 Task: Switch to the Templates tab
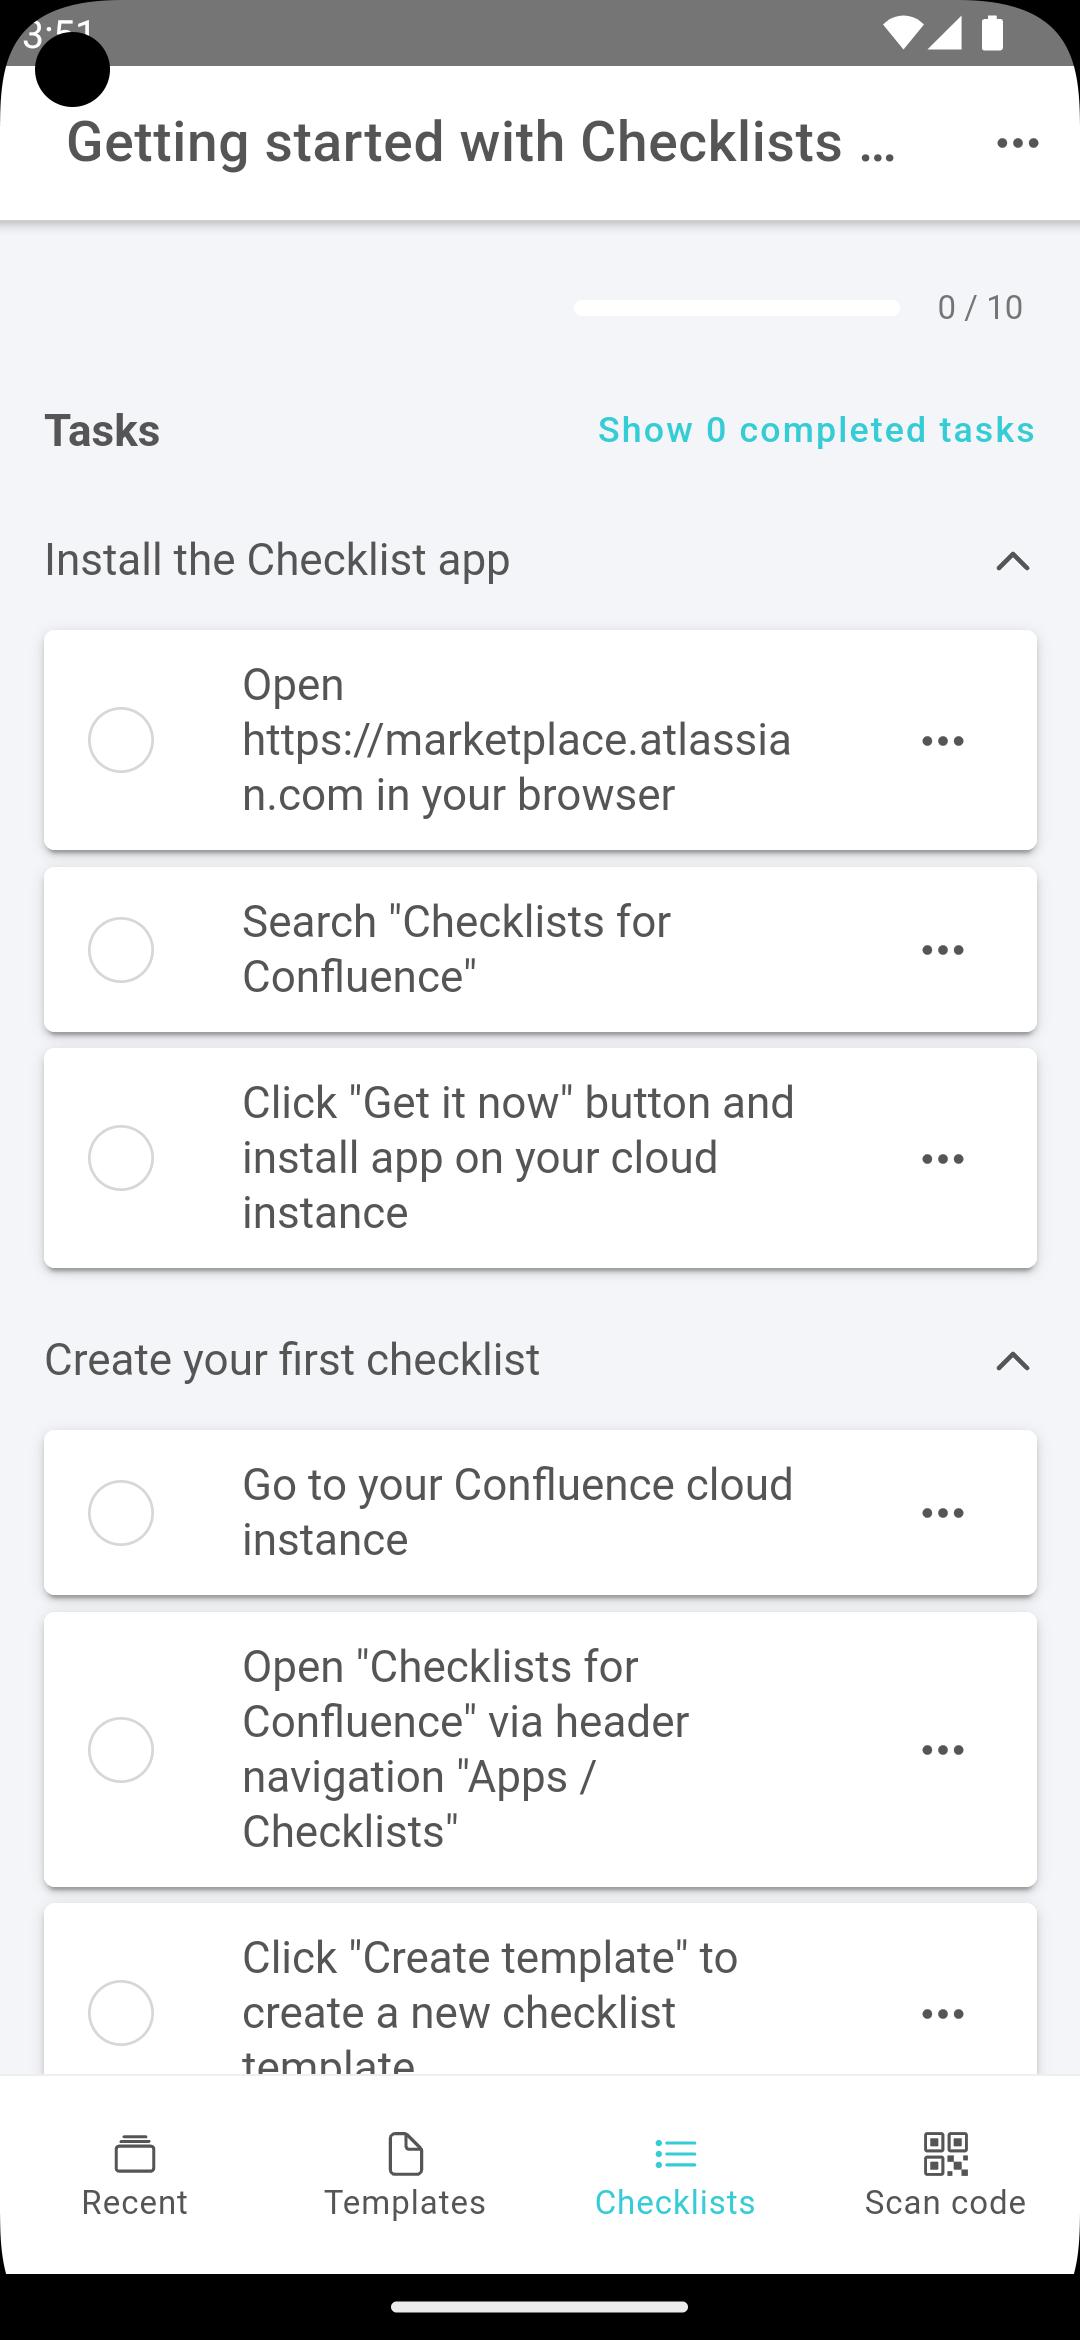(405, 2176)
